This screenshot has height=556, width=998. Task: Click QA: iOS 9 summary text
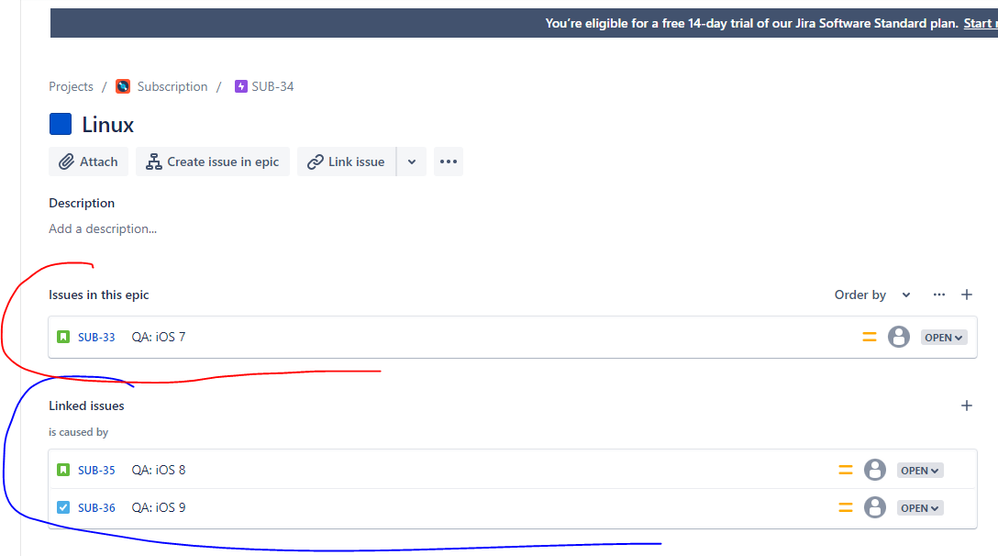158,508
